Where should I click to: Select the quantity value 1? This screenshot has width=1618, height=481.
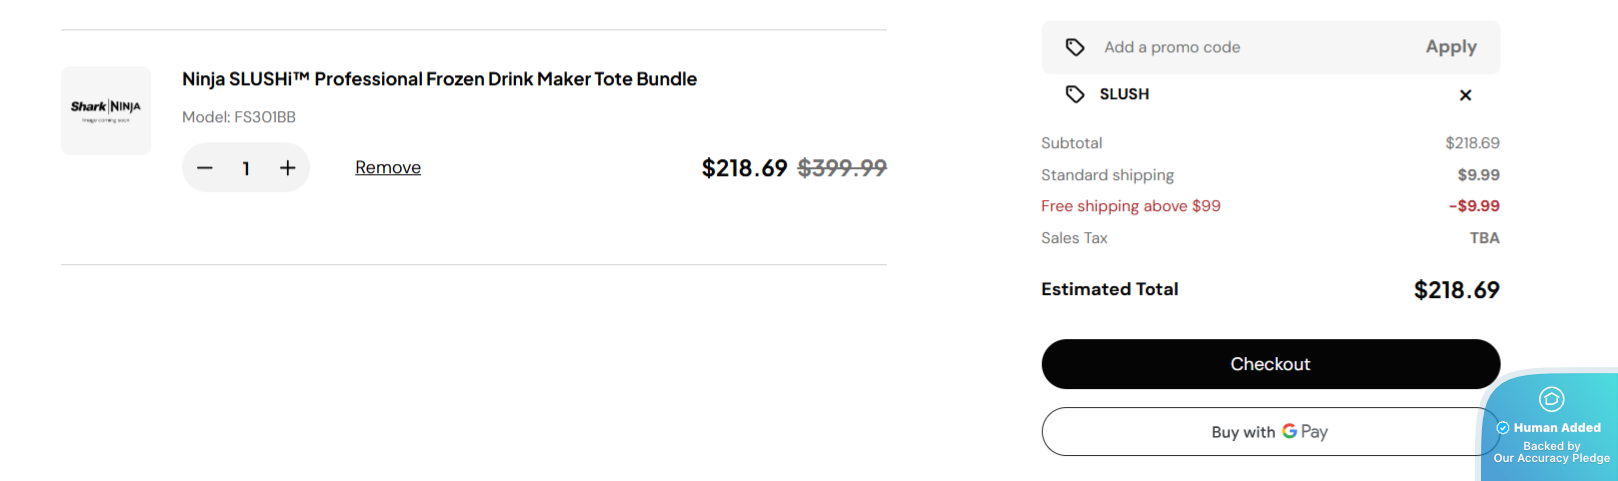tap(246, 168)
